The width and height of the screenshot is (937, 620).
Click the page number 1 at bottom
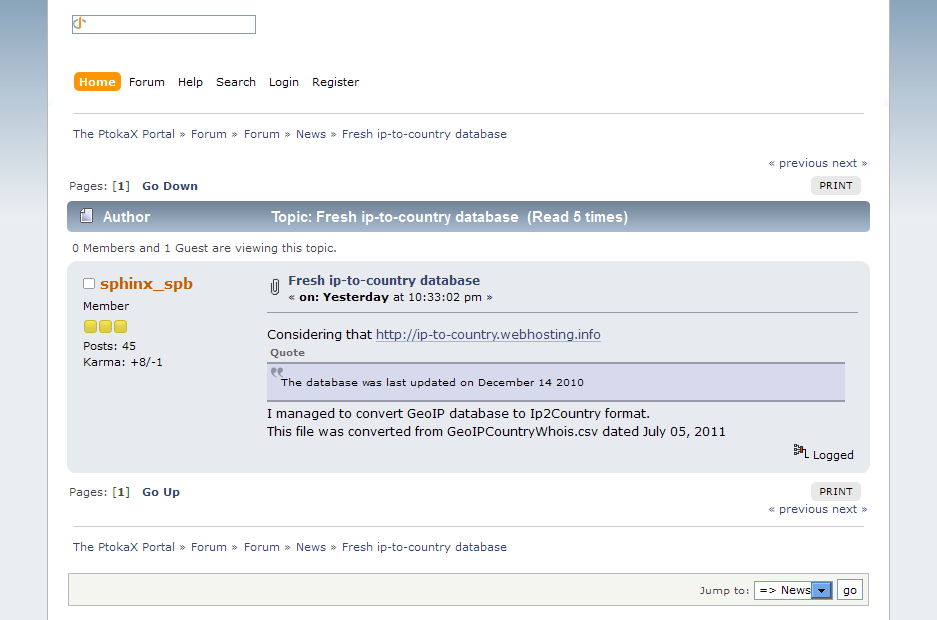click(x=121, y=492)
